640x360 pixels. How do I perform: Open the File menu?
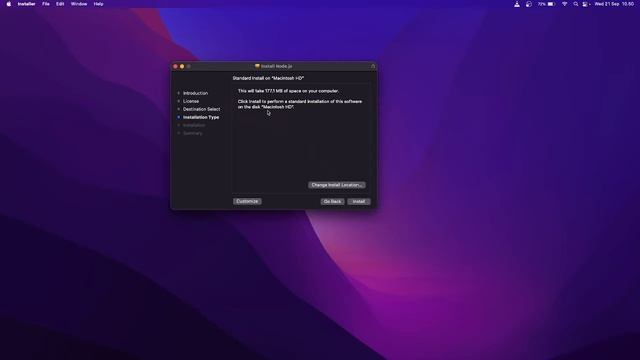coord(46,4)
